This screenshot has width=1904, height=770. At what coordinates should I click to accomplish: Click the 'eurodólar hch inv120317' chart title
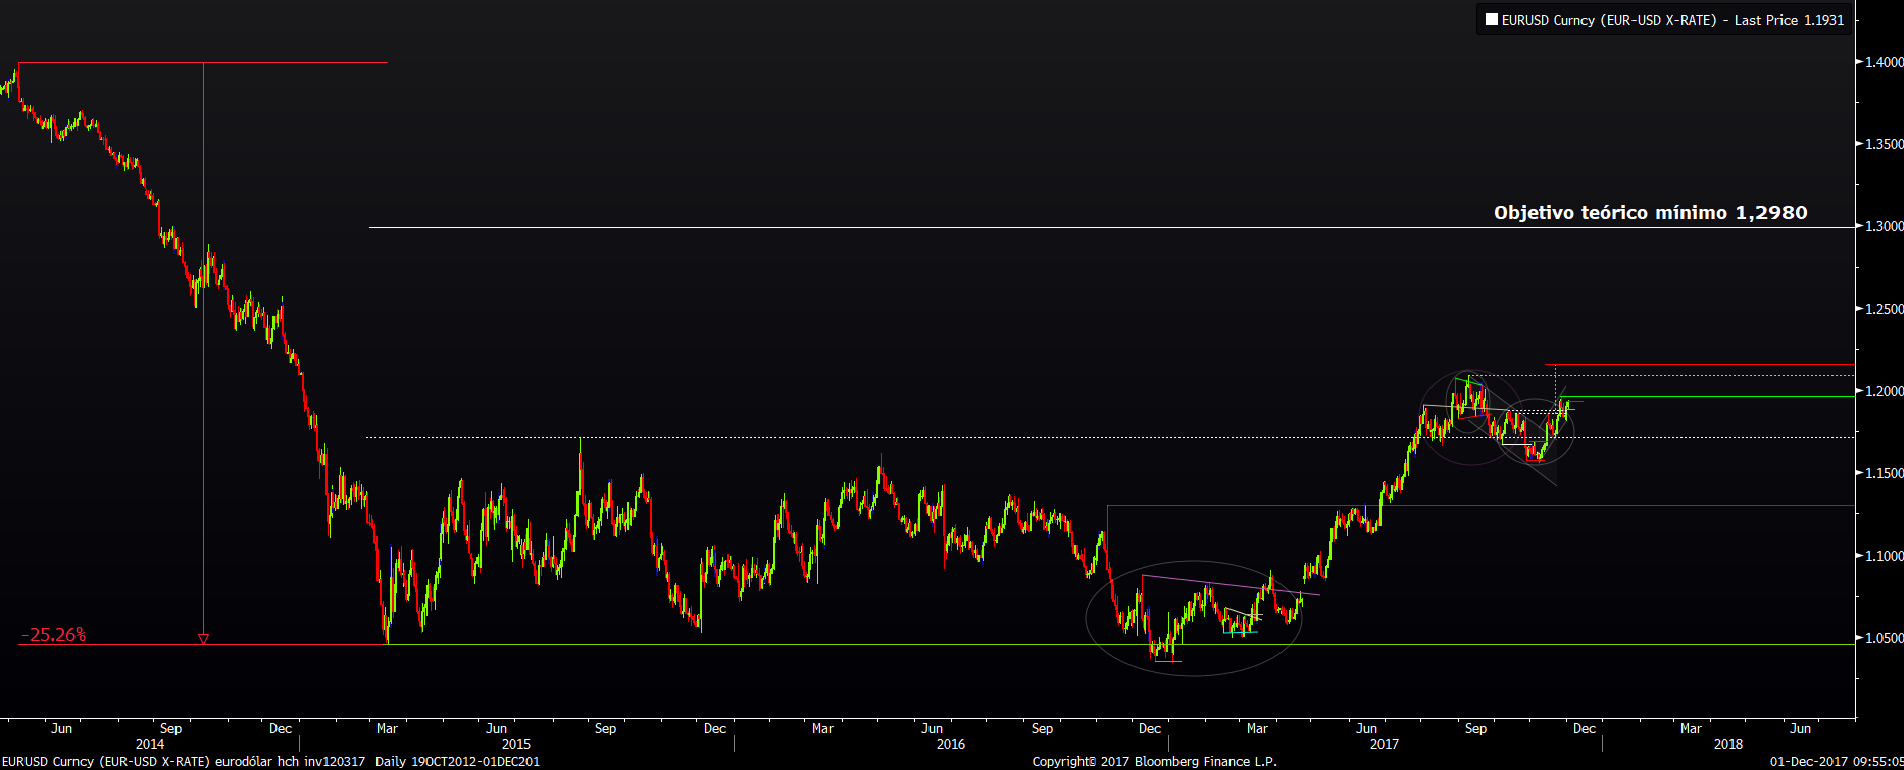[290, 762]
